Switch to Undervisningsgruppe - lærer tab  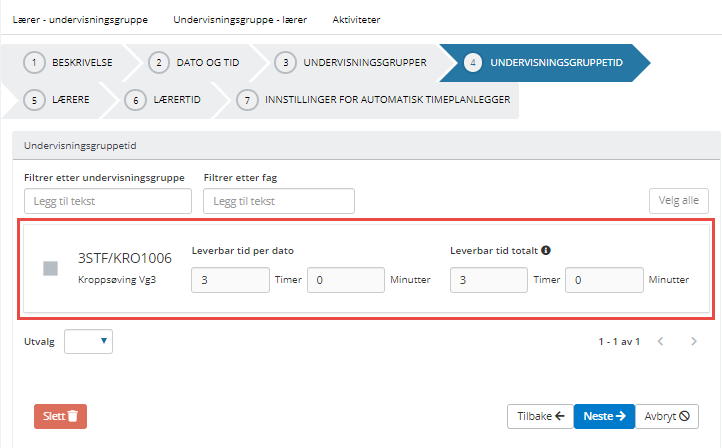(240, 20)
